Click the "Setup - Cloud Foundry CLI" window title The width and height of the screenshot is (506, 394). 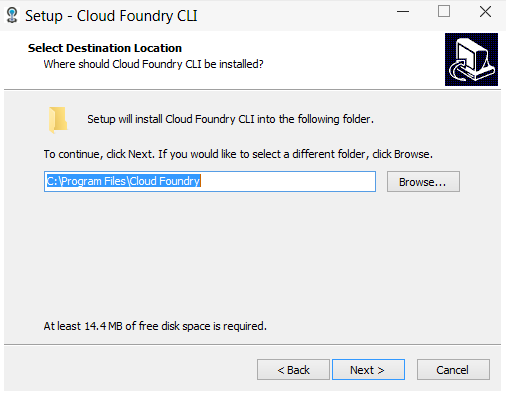tap(111, 16)
